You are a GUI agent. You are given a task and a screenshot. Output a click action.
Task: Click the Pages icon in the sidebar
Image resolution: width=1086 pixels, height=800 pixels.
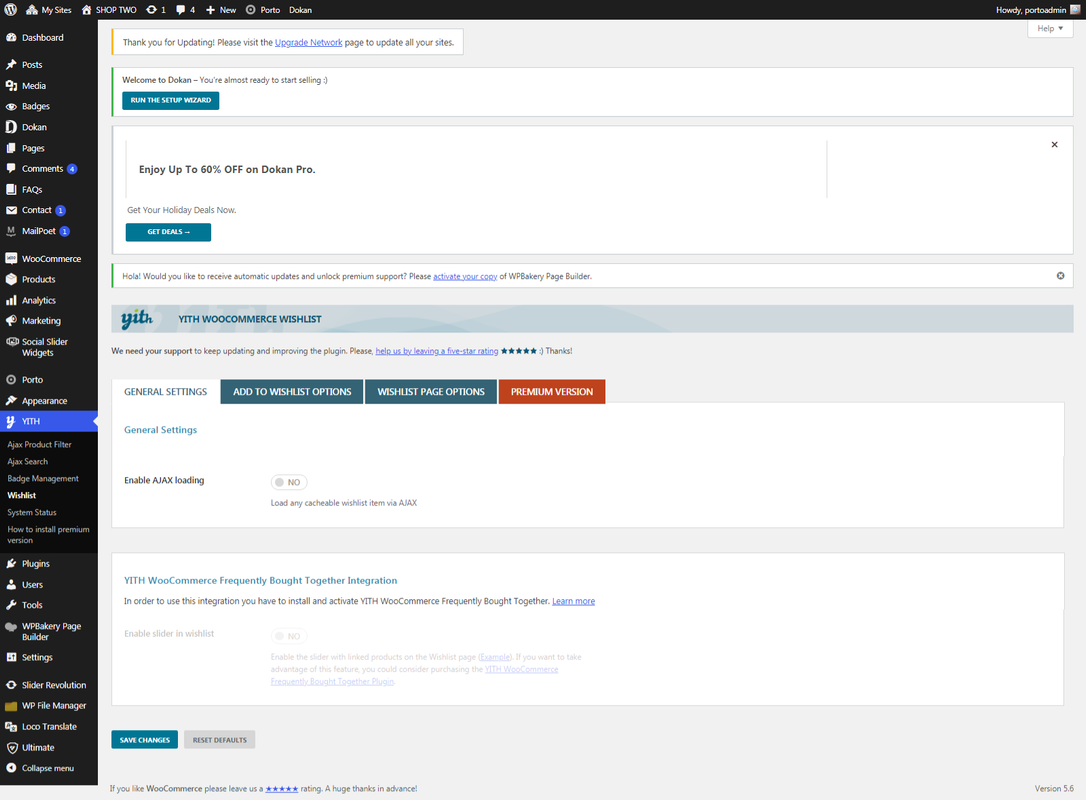pyautogui.click(x=11, y=148)
